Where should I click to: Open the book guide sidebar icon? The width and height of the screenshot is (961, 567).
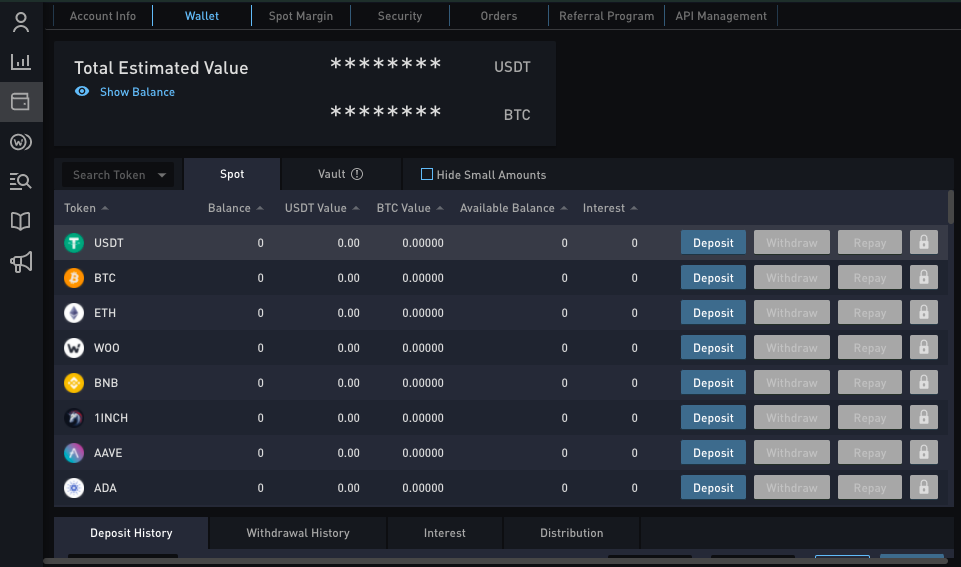[21, 221]
